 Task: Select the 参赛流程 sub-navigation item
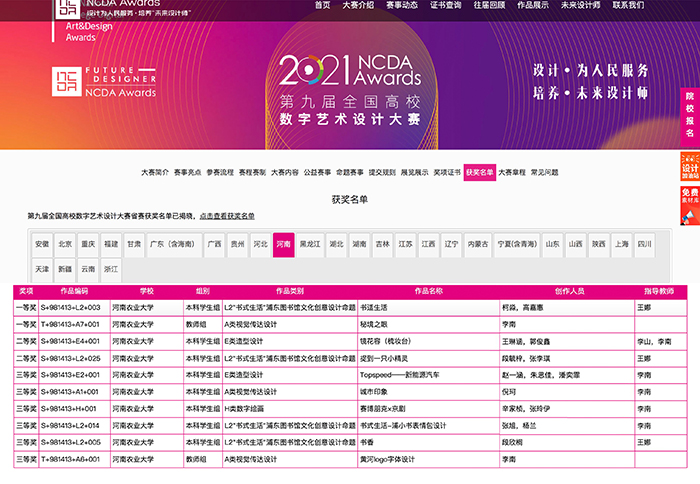coord(220,172)
